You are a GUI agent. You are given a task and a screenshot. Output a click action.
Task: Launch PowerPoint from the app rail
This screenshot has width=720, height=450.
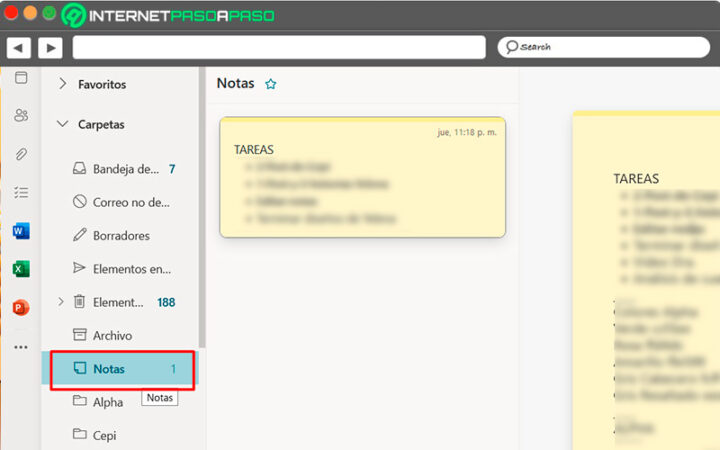(x=21, y=307)
